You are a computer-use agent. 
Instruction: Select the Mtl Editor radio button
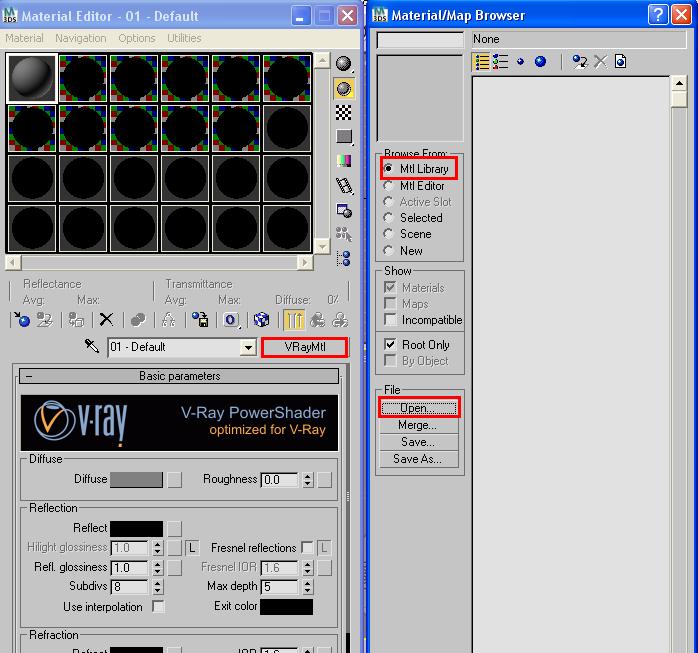(388, 186)
